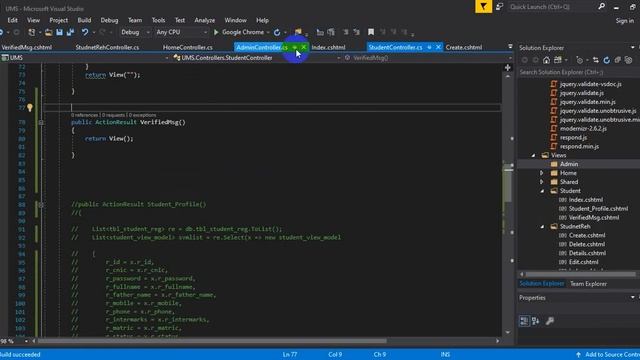Click the decrease indent toolbar icon
The width and height of the screenshot is (640, 360).
320,32
